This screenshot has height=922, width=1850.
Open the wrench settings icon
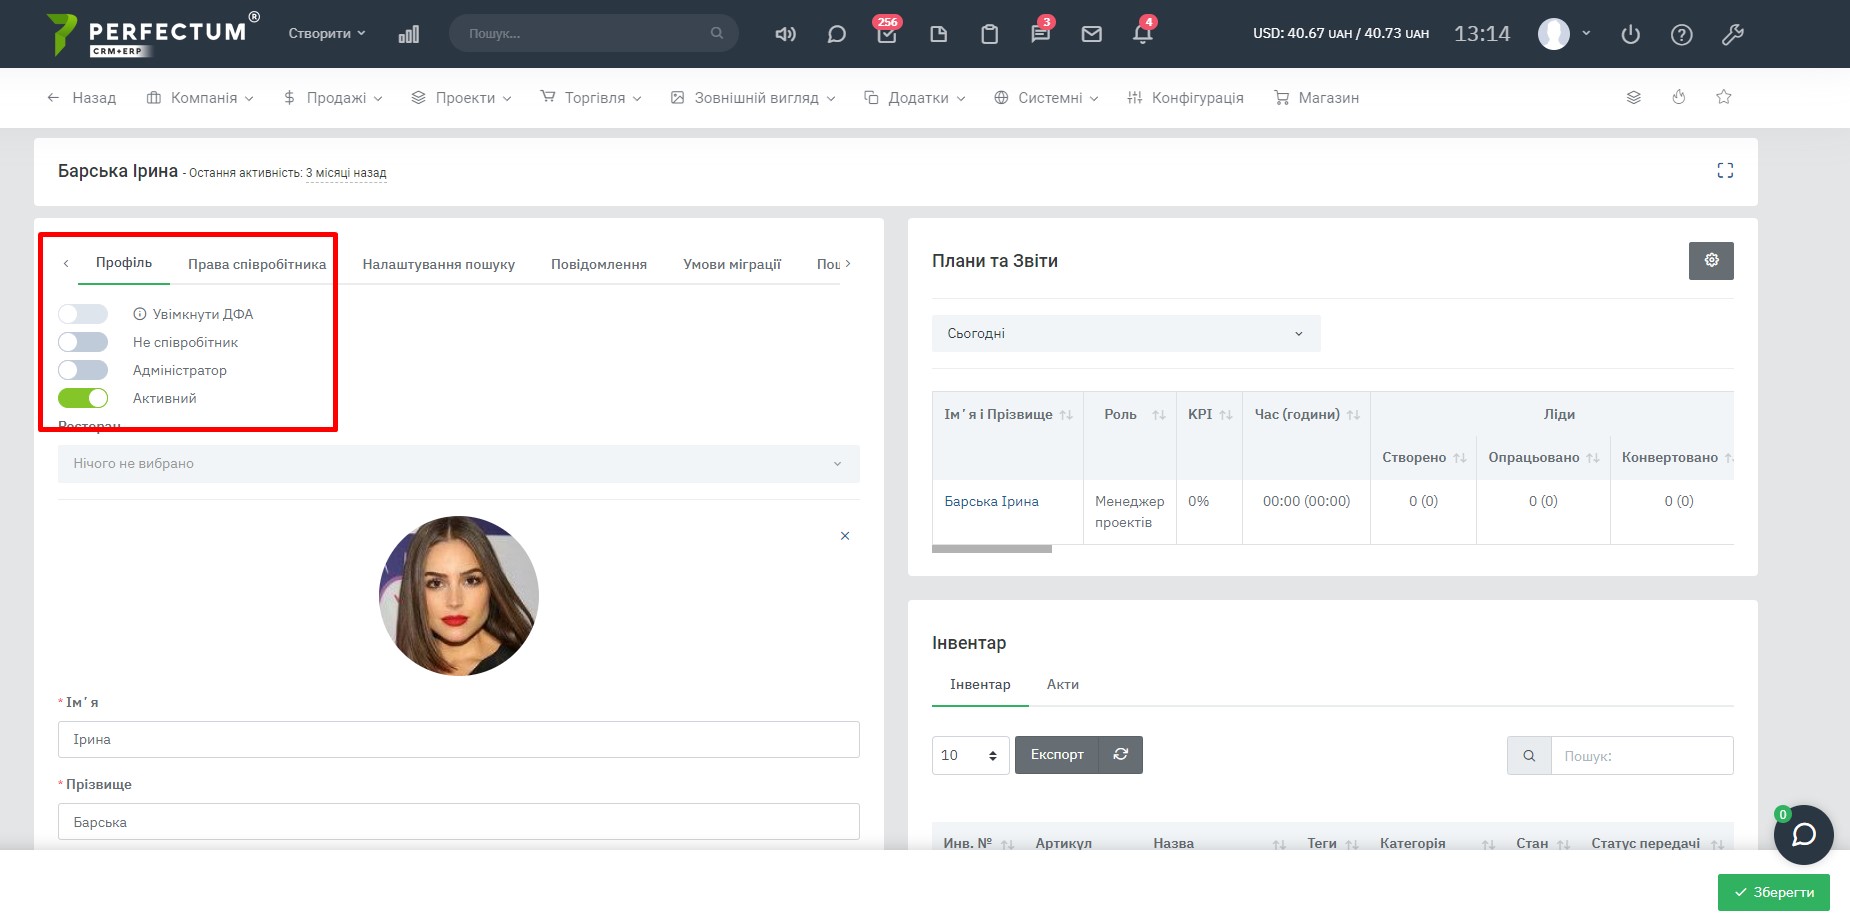coord(1732,35)
